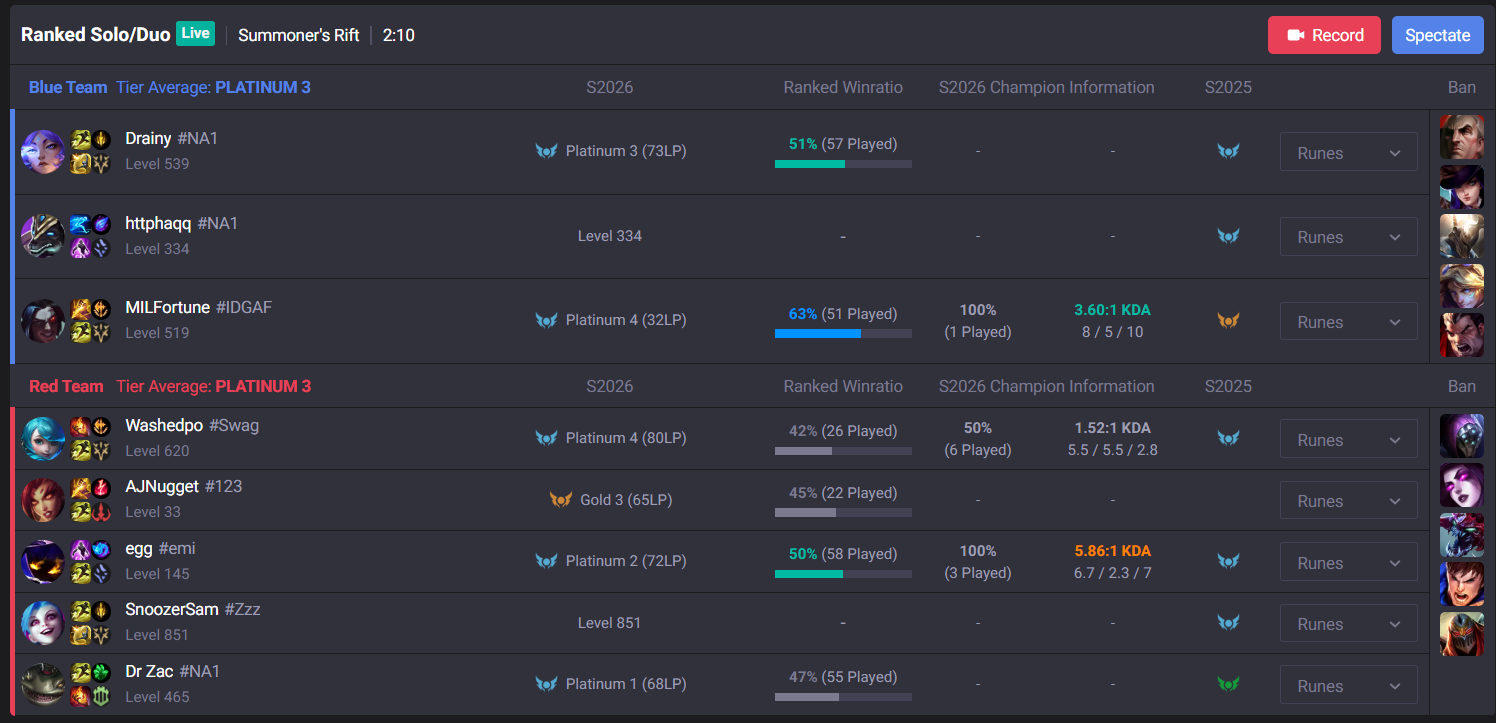Screen dimensions: 1496x723
Task: Open Dr Zac's summoner profile
Action: coord(172,671)
